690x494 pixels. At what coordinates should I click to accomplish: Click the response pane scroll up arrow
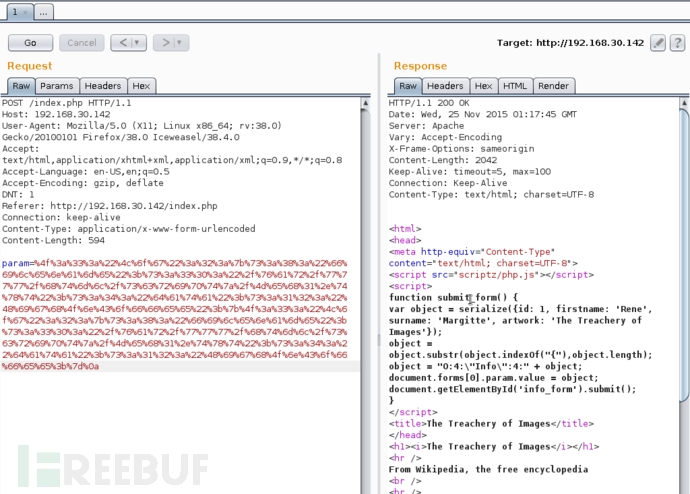684,103
